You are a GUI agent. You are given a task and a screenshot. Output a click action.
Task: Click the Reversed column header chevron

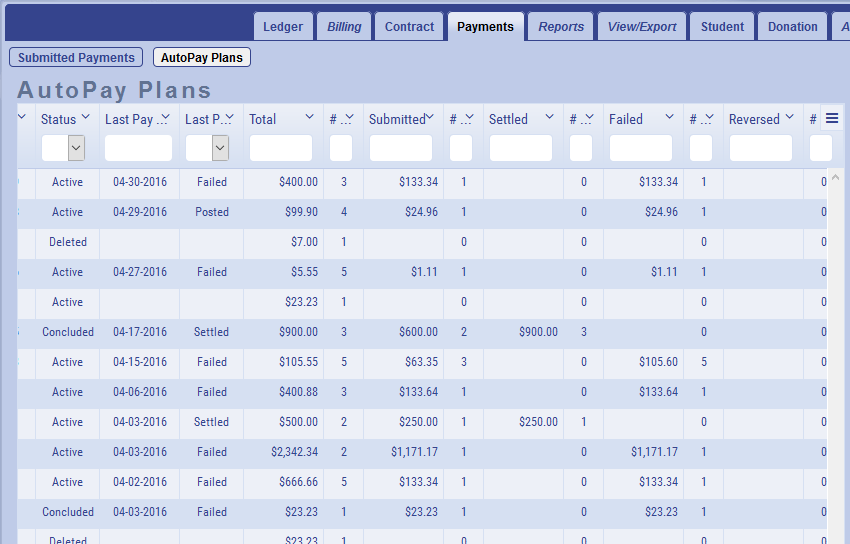789,118
